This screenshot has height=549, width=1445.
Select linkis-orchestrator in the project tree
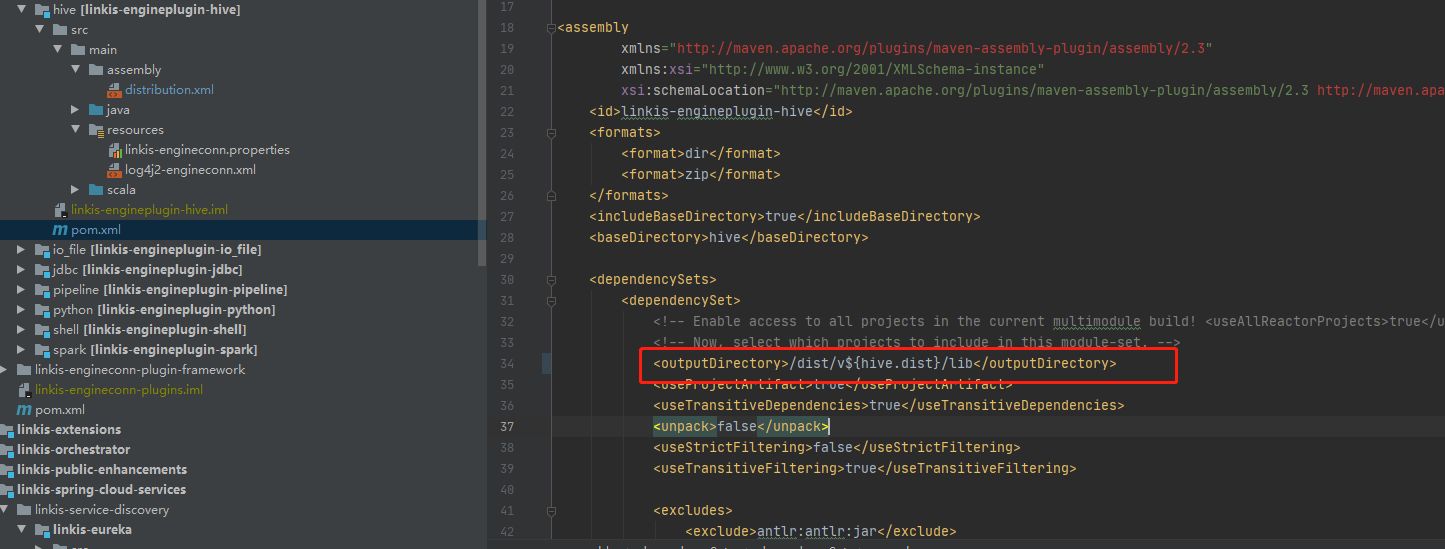coord(73,449)
